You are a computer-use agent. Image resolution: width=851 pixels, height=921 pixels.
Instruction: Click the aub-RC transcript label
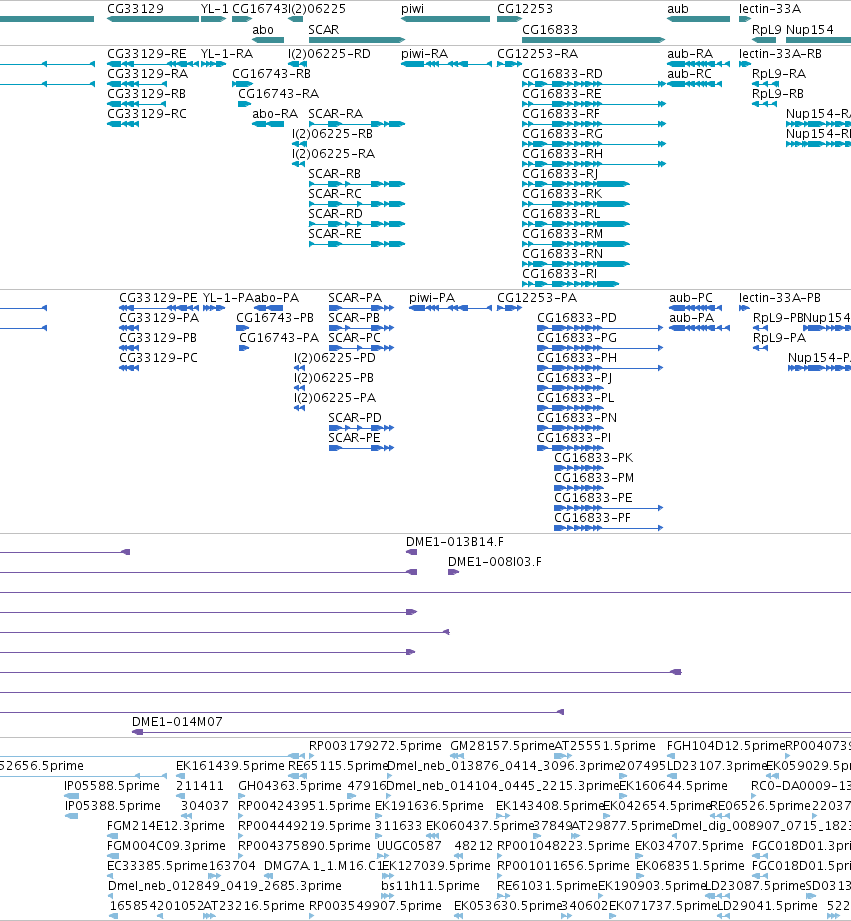click(x=689, y=73)
